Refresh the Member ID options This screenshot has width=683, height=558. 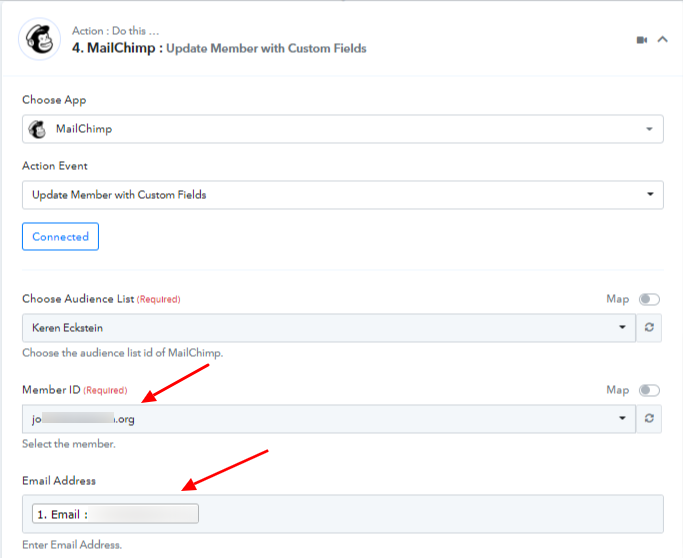(x=649, y=419)
